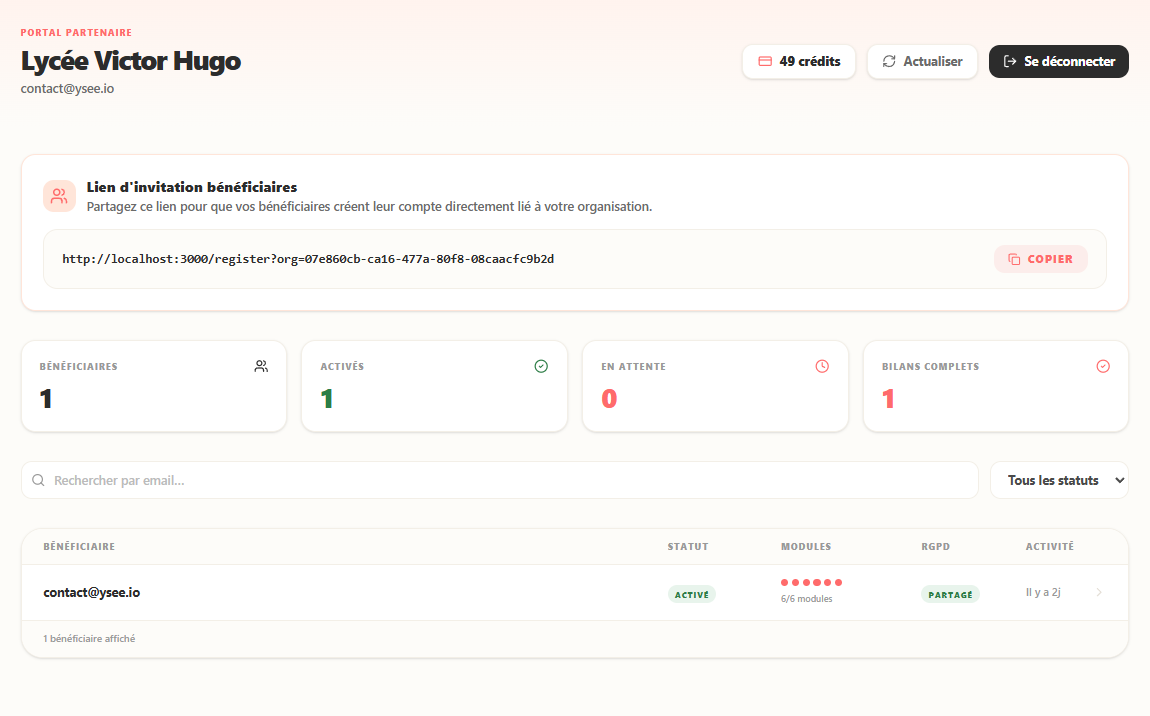Expand the contact@ysee.io row chevron
This screenshot has width=1150, height=716.
(1099, 593)
